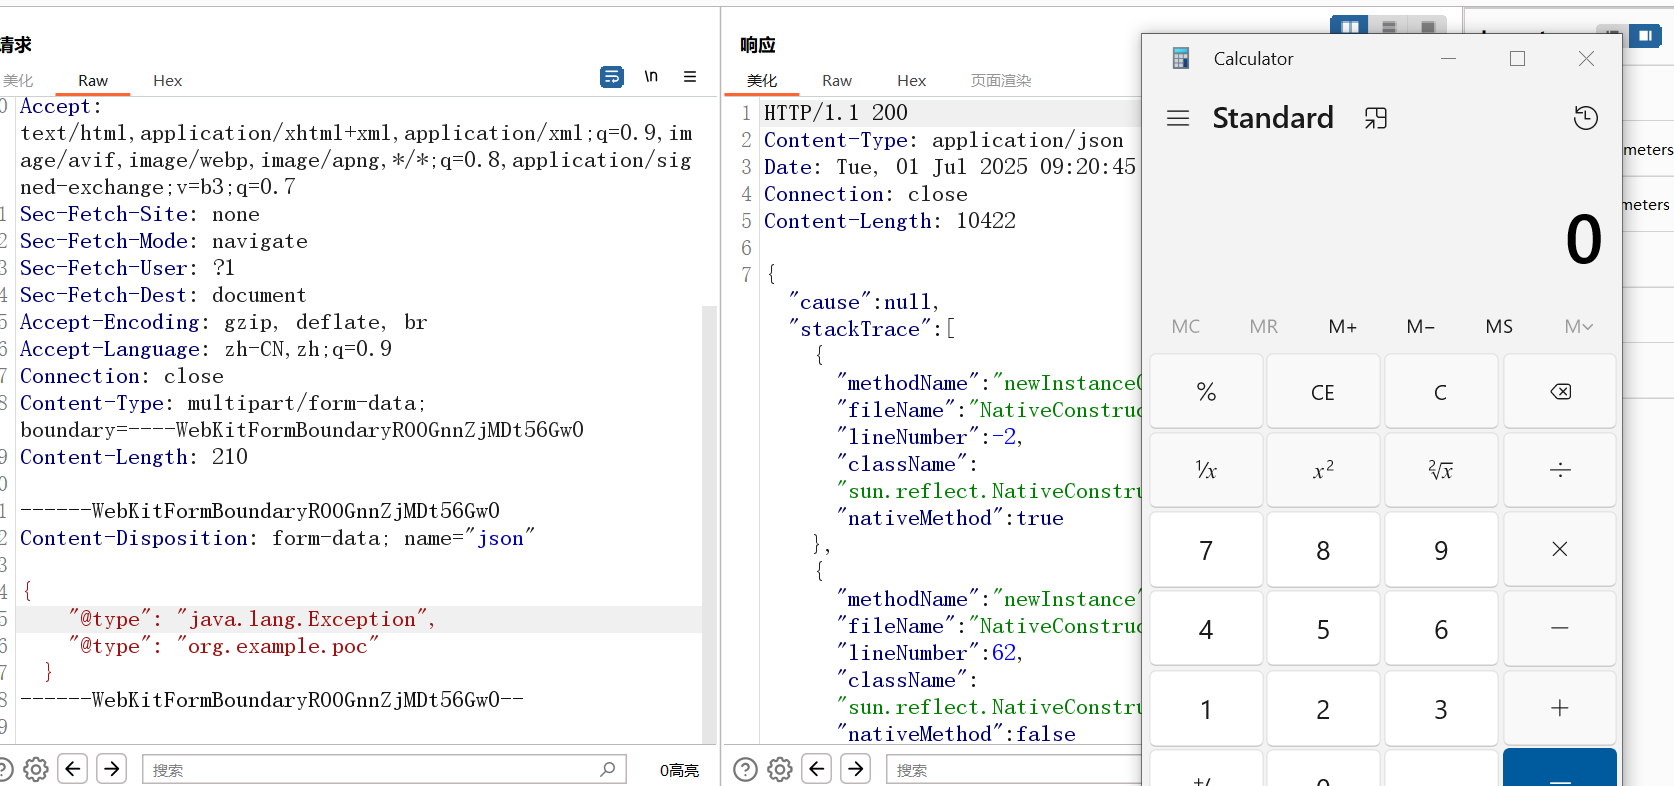
Task: Click the Content-Length: 210 request header
Action: pos(134,456)
